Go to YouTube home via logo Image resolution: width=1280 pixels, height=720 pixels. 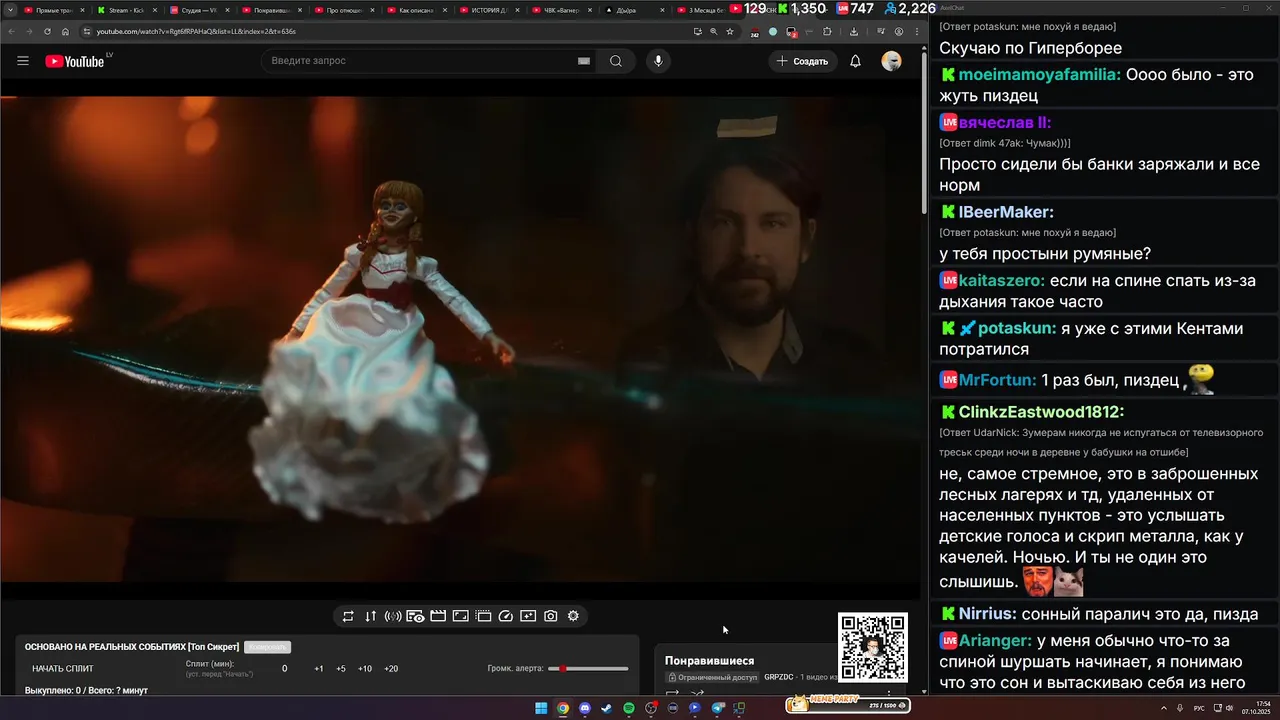coord(75,61)
